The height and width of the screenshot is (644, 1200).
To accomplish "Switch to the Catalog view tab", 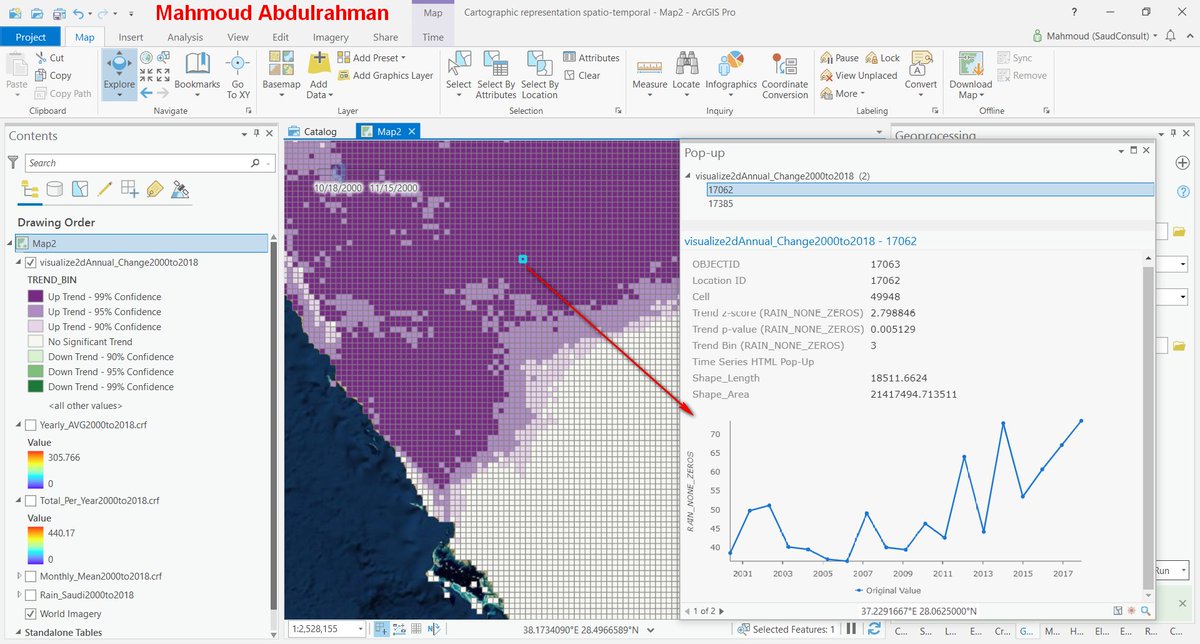I will 313,131.
